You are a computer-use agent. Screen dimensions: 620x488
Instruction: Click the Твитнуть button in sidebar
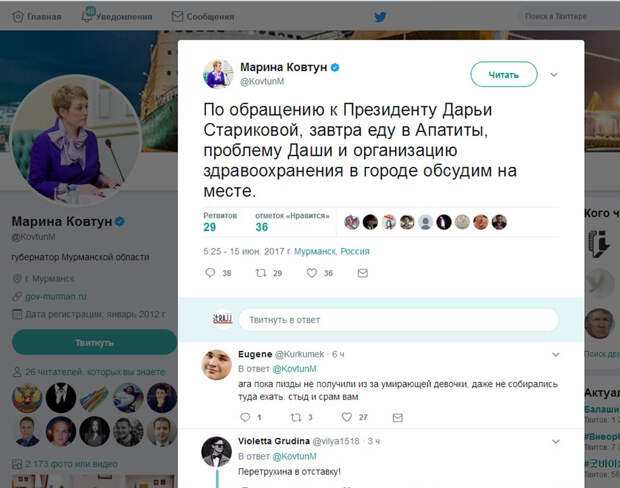point(95,342)
